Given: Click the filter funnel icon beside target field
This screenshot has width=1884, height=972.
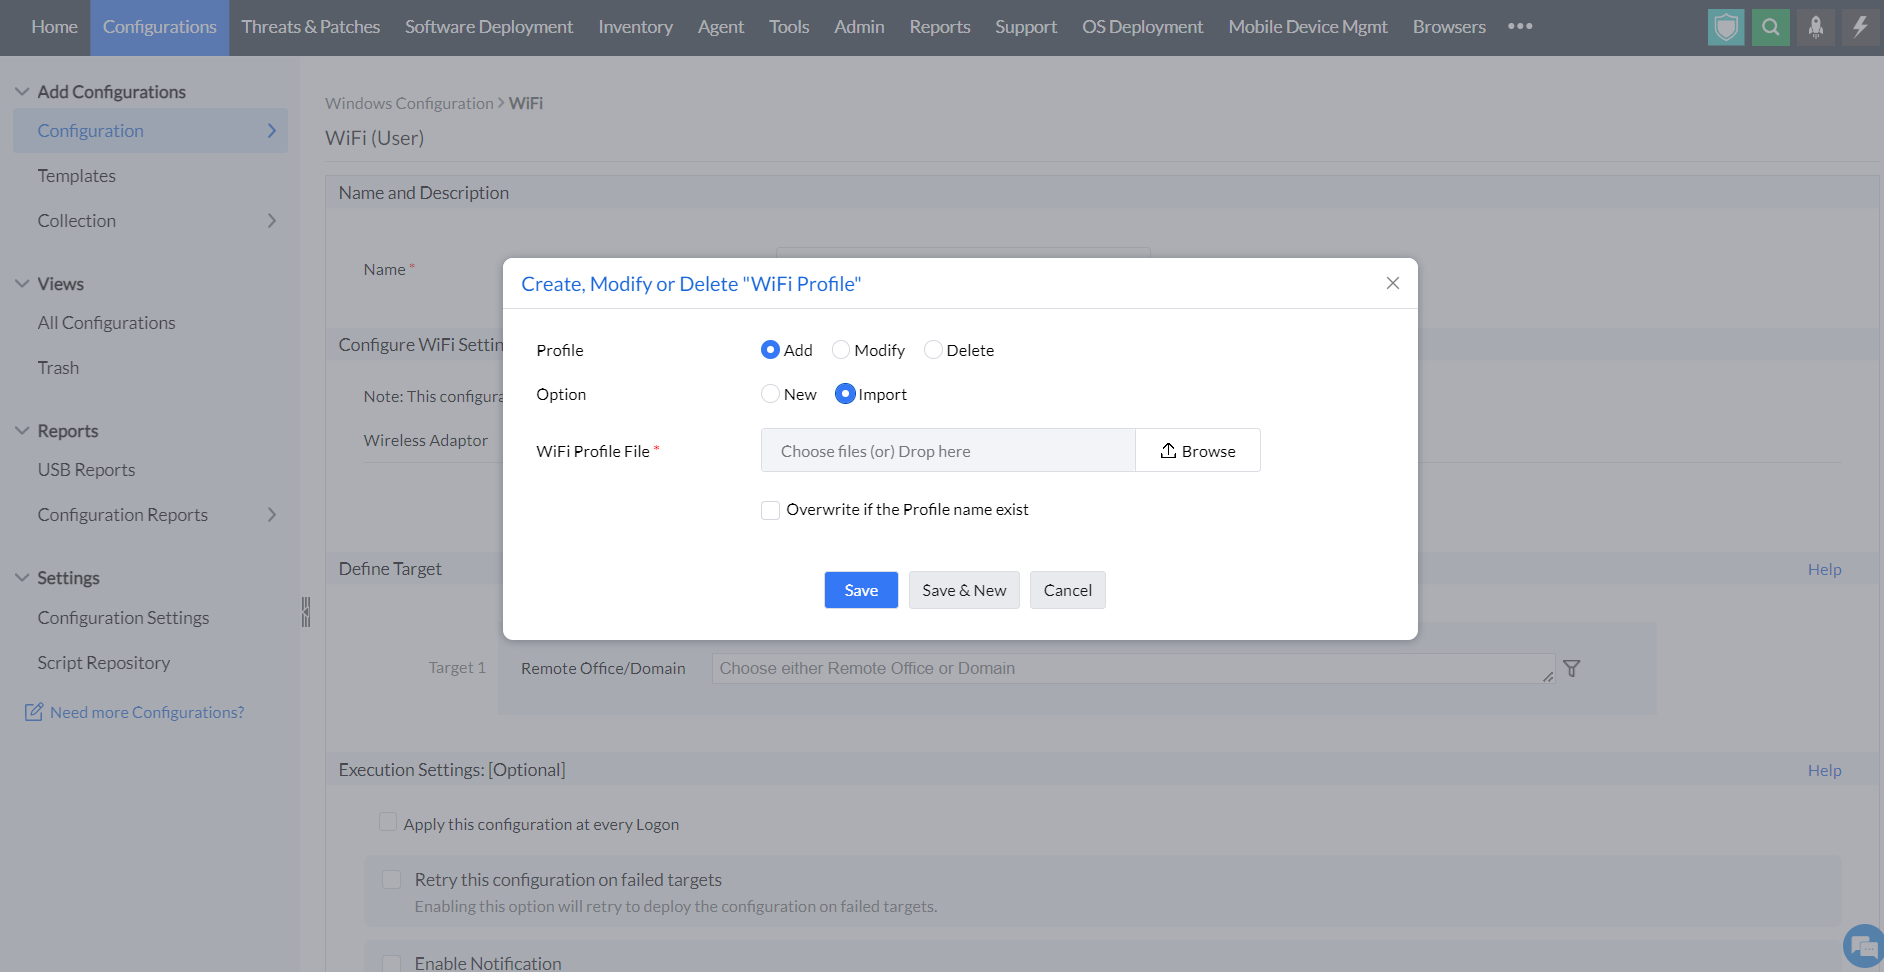Looking at the screenshot, I should click(1572, 668).
